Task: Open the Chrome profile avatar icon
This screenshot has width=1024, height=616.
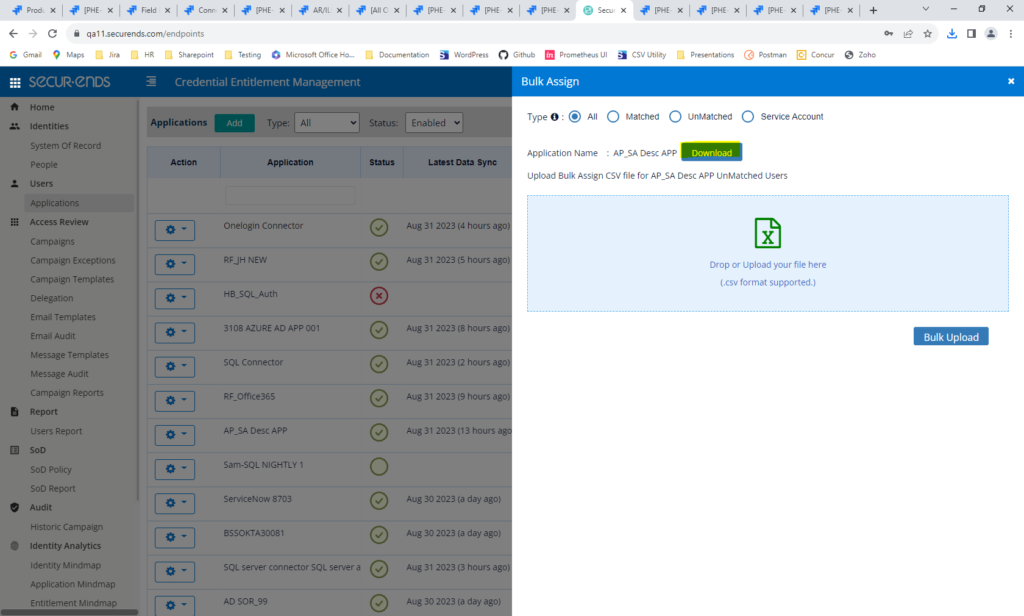Action: coord(991,33)
